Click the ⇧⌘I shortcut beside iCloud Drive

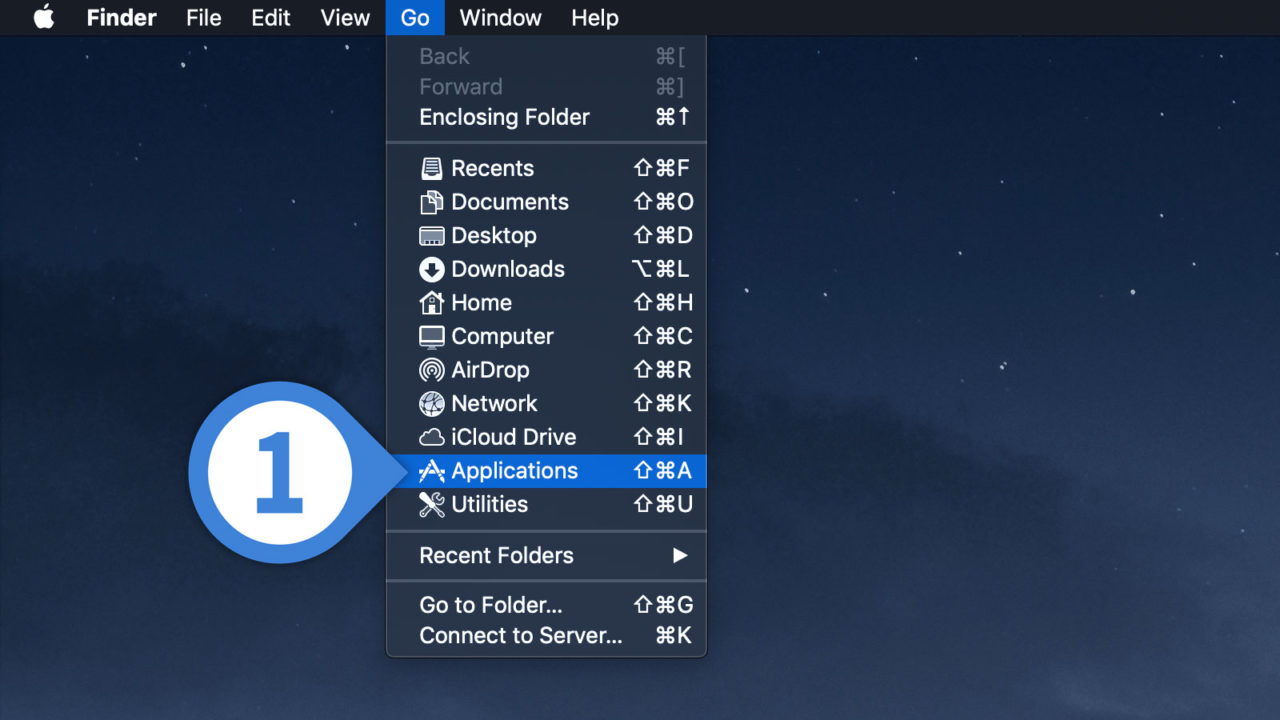click(659, 437)
